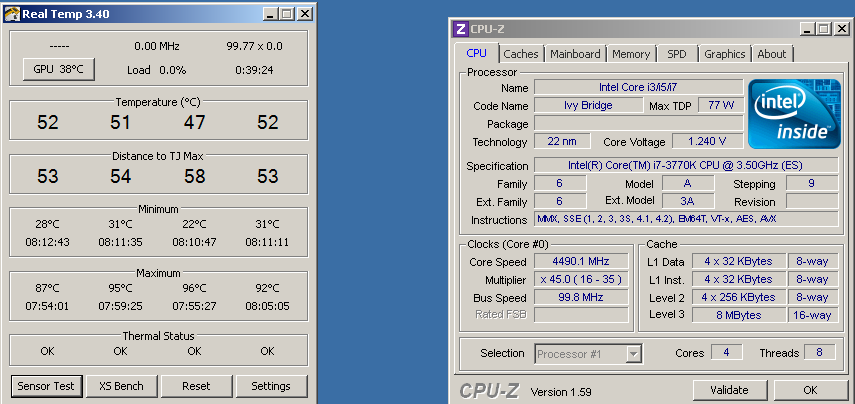855x404 pixels.
Task: Click the GPU 38°C button
Action: tap(58, 70)
